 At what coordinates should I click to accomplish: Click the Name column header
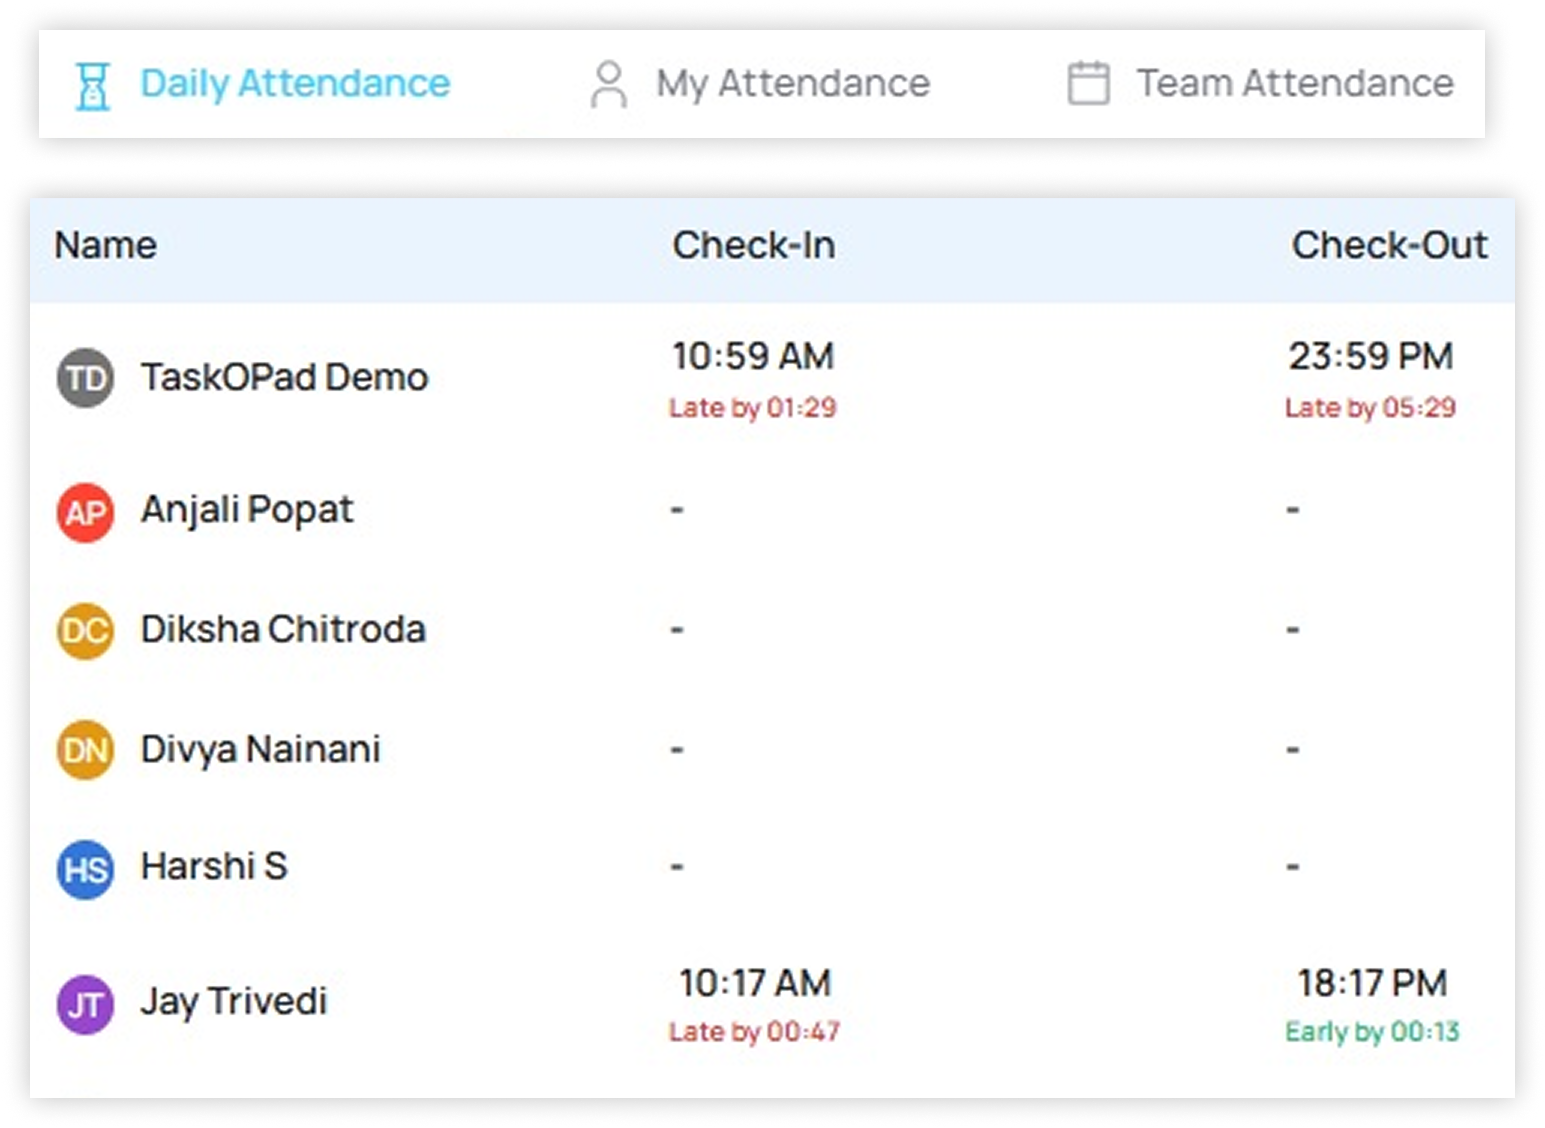click(x=105, y=245)
